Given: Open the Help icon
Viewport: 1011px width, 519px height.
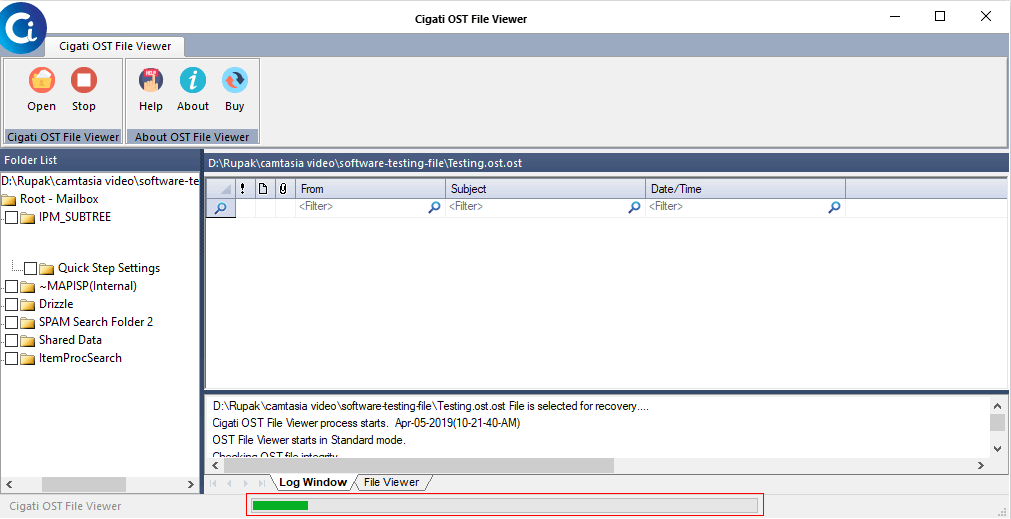Looking at the screenshot, I should (x=151, y=81).
